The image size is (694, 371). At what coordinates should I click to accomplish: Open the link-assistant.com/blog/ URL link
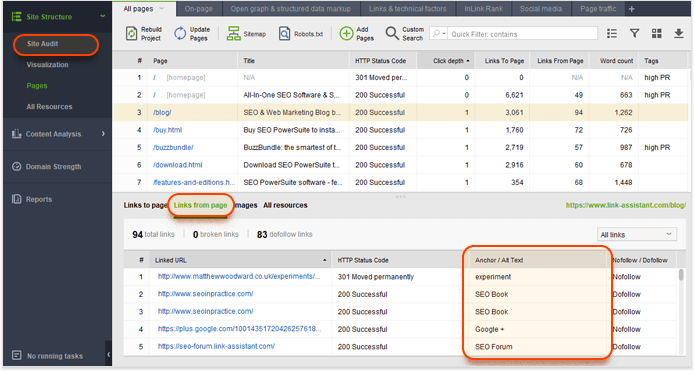click(626, 205)
